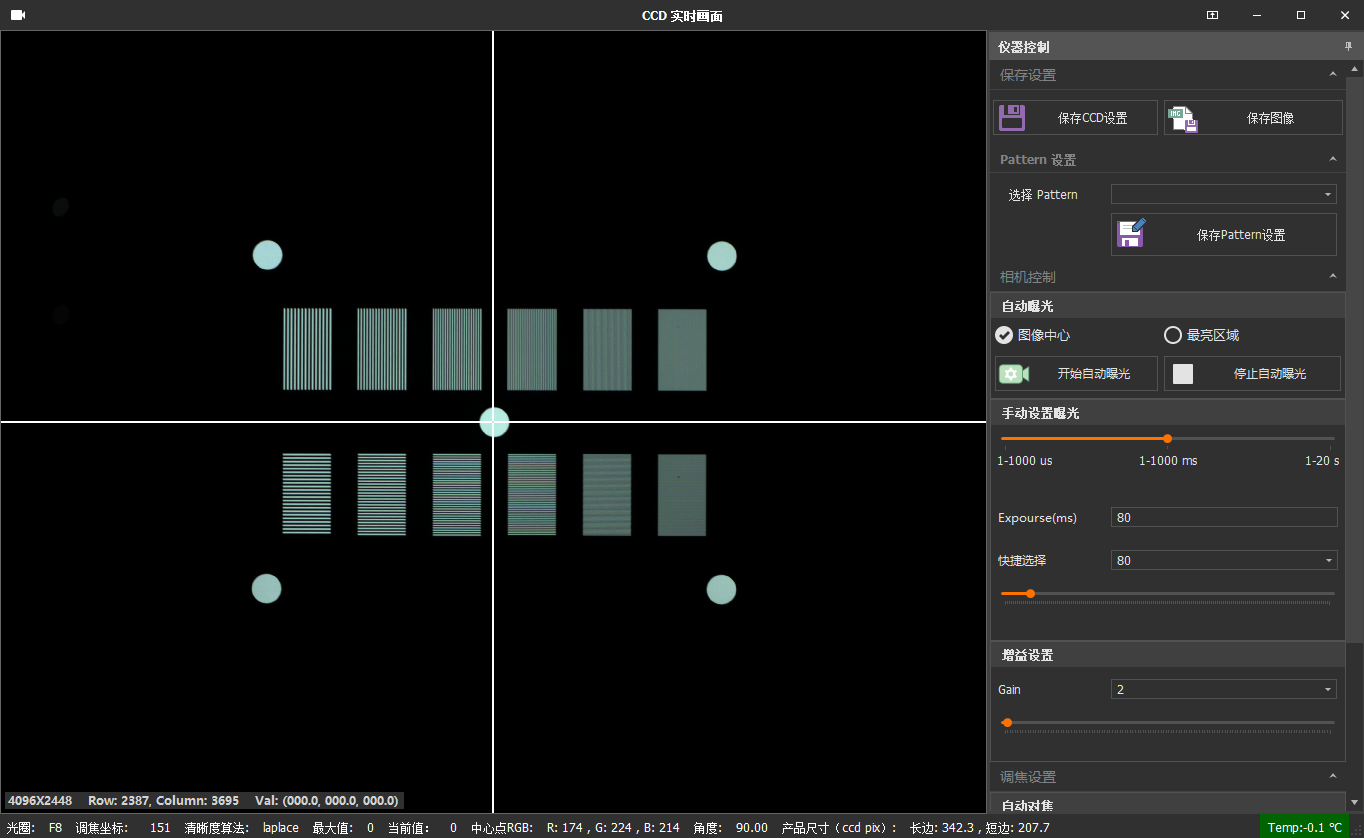Save CCD settings with 保存CCD设置
Image resolution: width=1364 pixels, height=838 pixels.
pos(1075,117)
